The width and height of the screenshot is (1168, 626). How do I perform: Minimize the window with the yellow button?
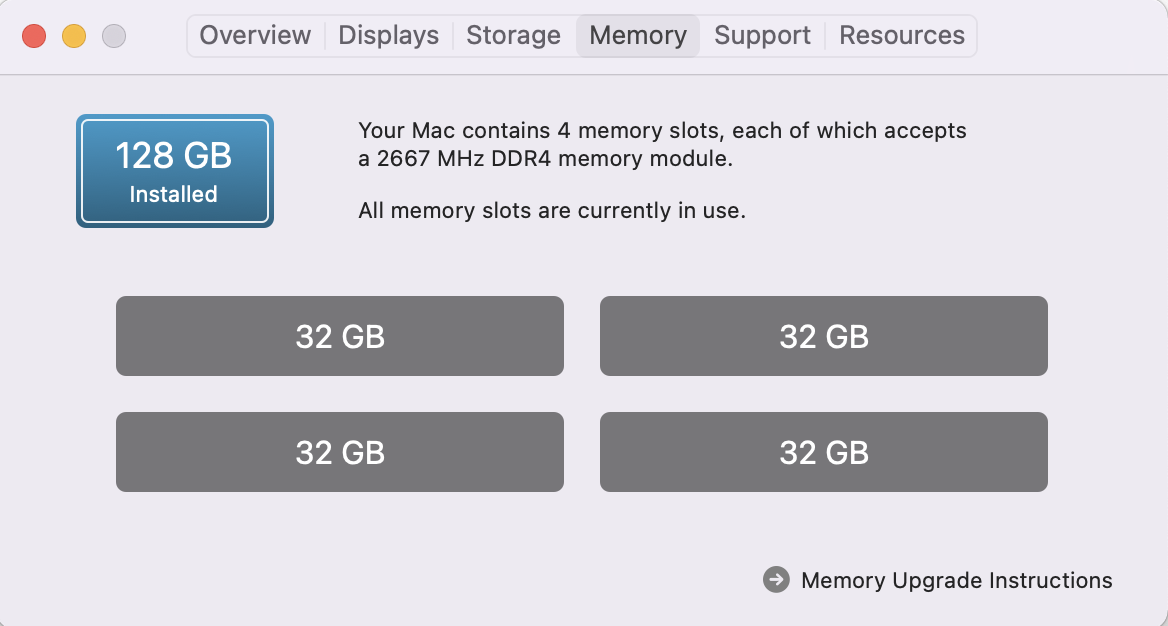click(x=74, y=37)
